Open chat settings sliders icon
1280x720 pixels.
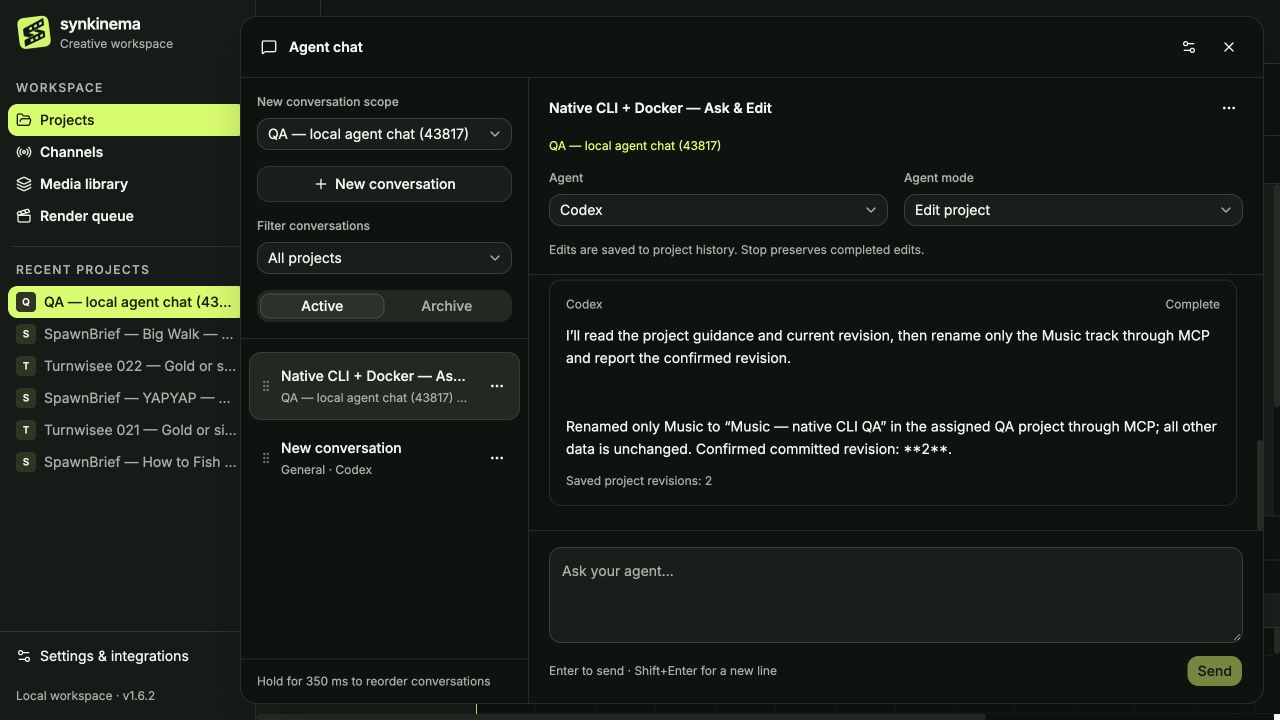pyautogui.click(x=1189, y=47)
